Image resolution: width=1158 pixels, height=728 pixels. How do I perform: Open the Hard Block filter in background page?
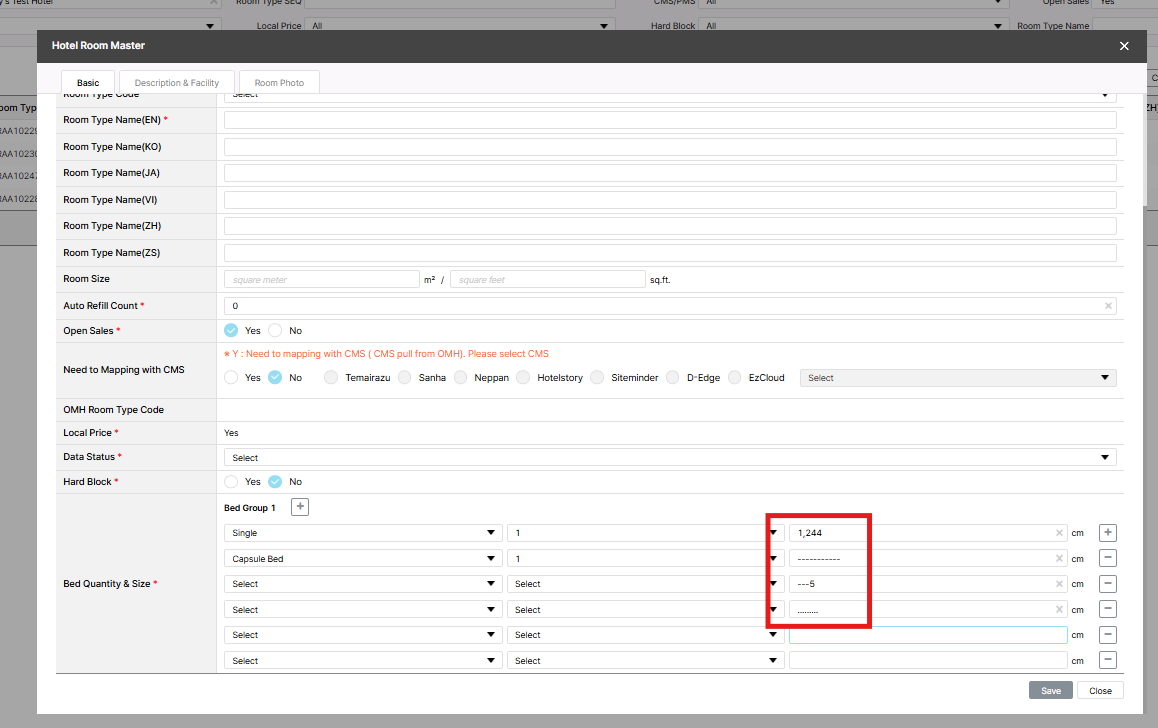pos(853,25)
